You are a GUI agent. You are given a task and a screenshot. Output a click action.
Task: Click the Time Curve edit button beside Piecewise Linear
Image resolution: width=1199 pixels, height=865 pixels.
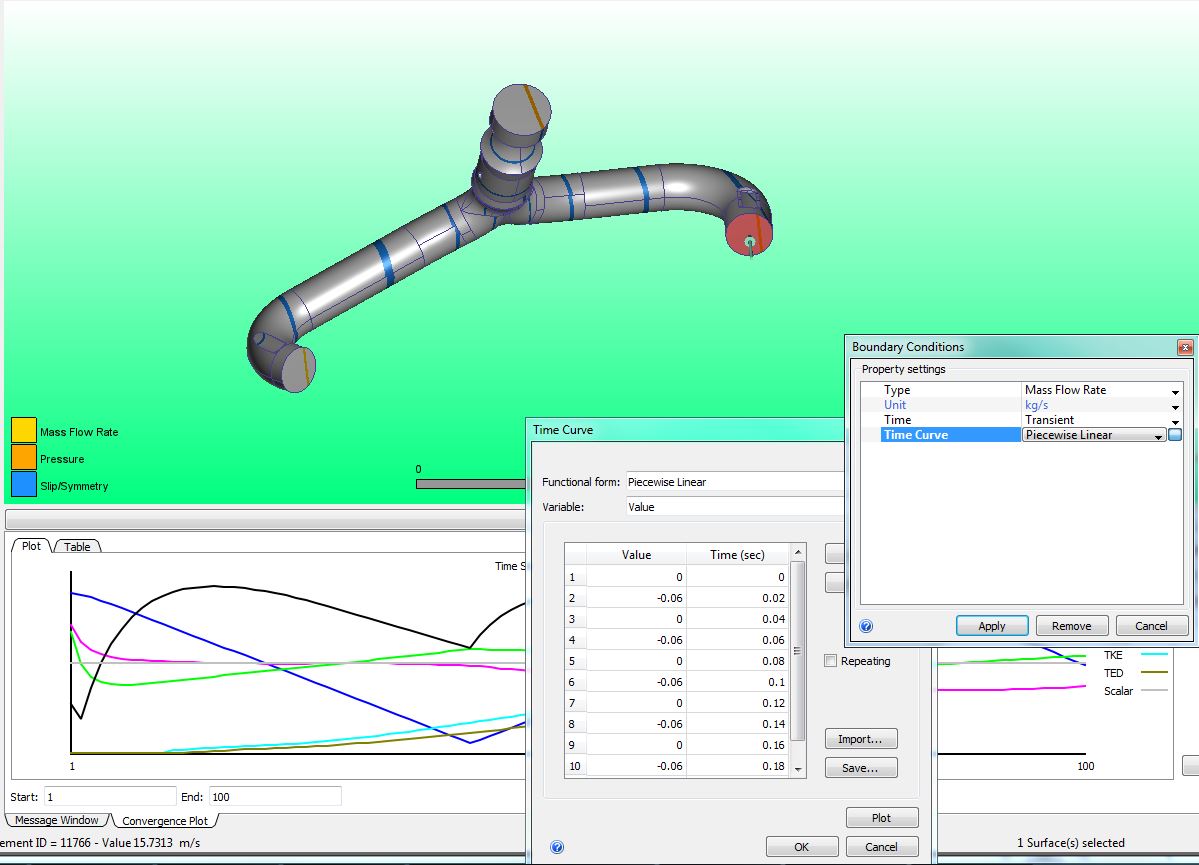click(1175, 434)
